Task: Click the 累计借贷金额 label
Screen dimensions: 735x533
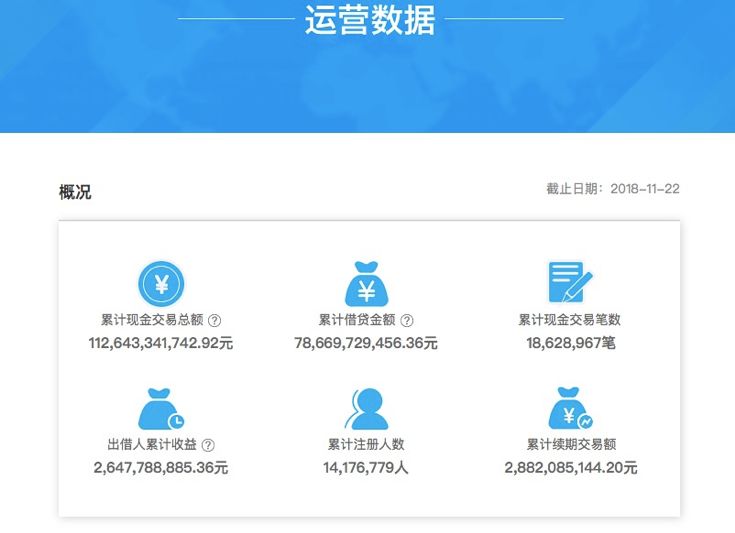Action: (357, 320)
